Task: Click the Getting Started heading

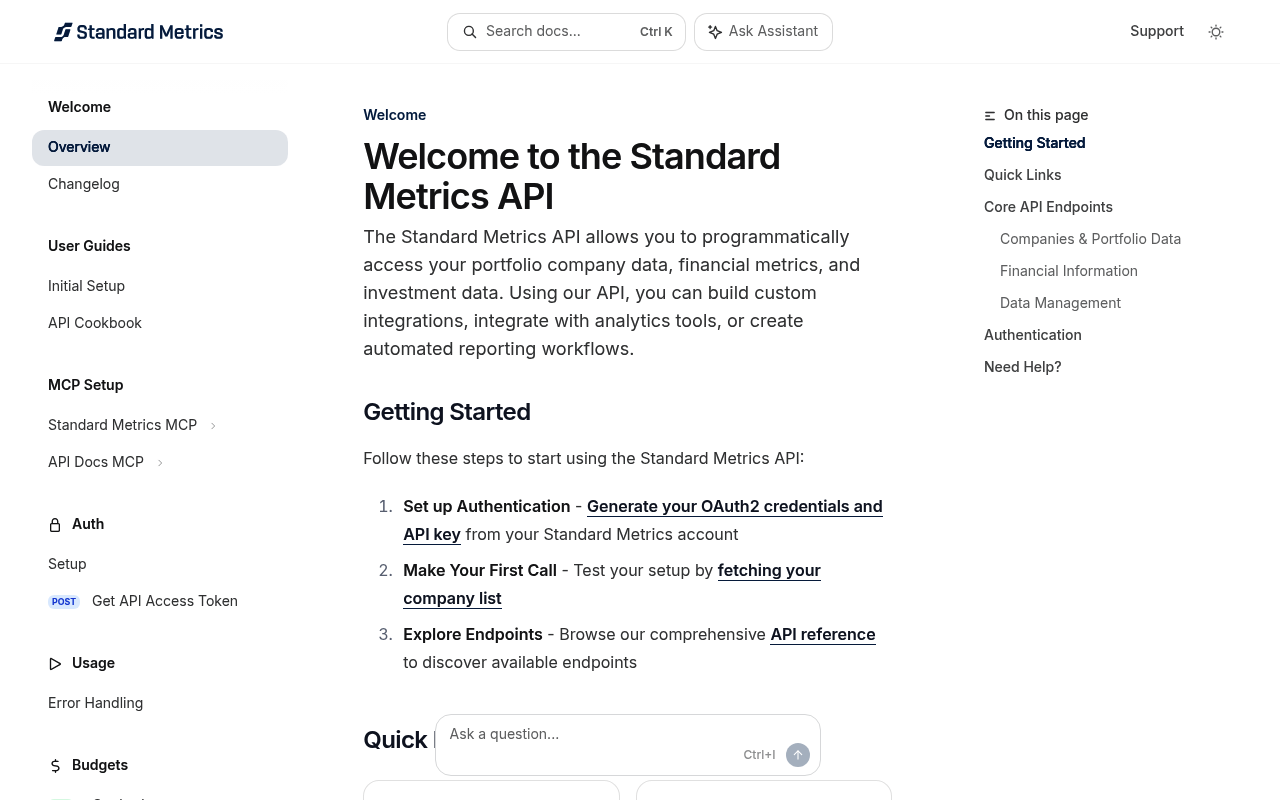Action: point(447,412)
